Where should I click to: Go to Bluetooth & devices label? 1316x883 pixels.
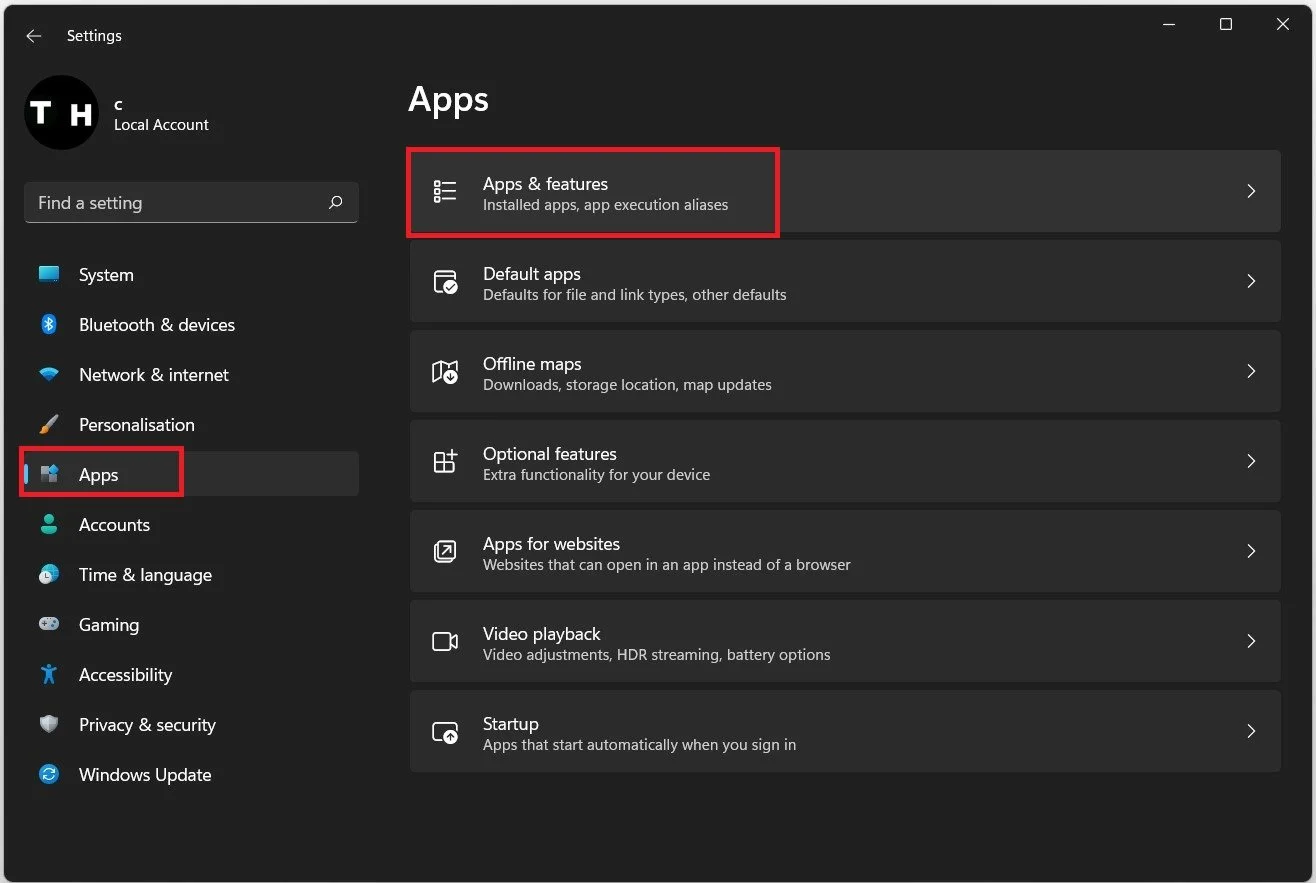click(157, 325)
